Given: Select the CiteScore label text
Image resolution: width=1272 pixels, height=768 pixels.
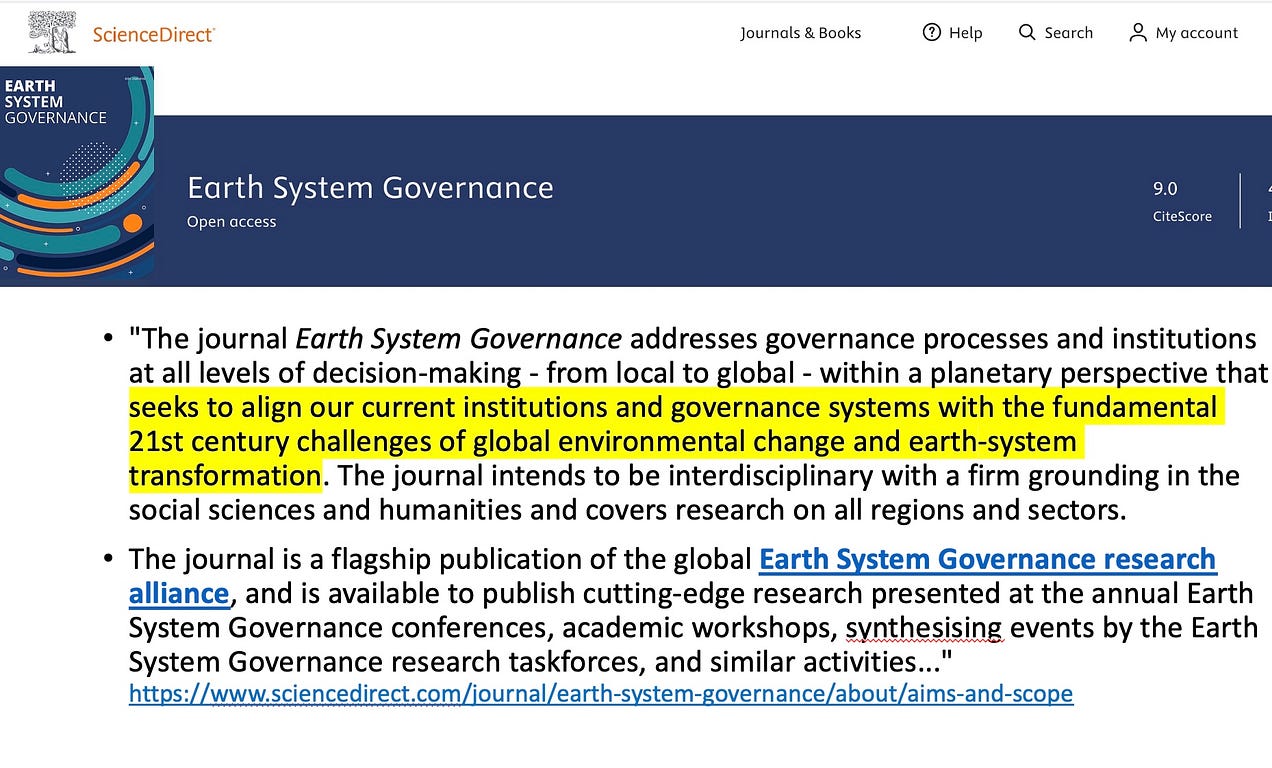Looking at the screenshot, I should tap(1182, 216).
